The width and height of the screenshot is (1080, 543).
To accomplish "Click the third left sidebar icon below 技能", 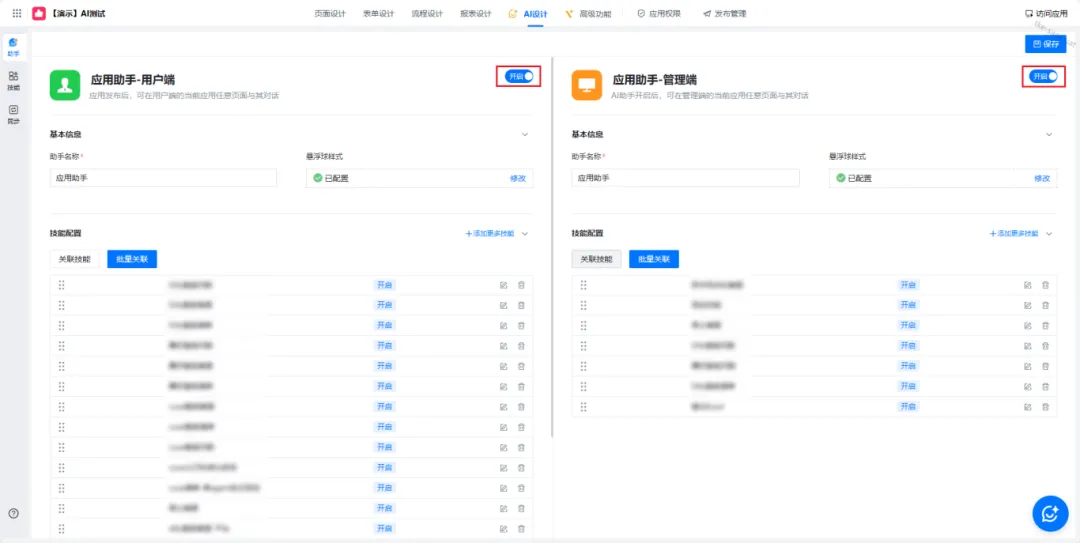I will pyautogui.click(x=13, y=113).
